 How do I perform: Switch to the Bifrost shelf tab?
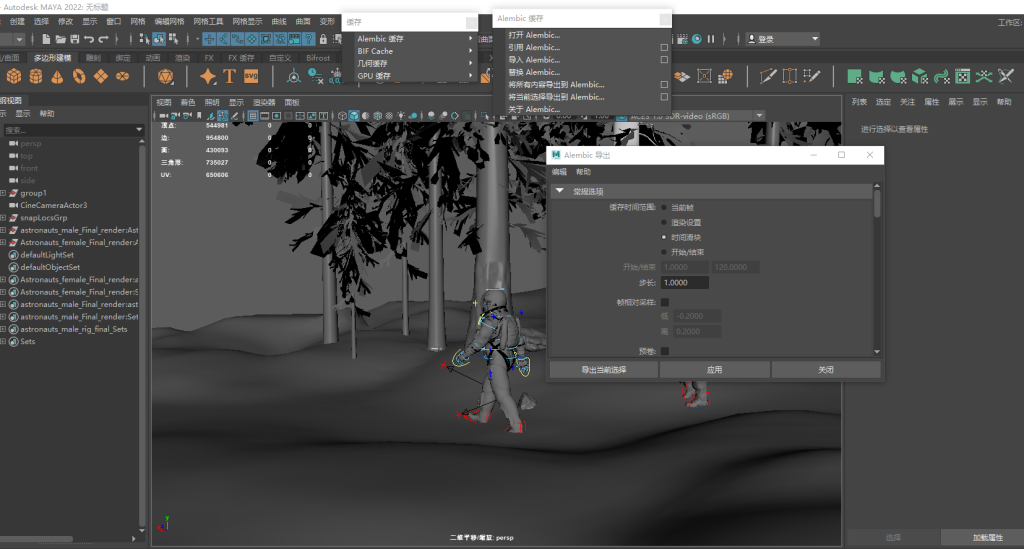(x=318, y=58)
